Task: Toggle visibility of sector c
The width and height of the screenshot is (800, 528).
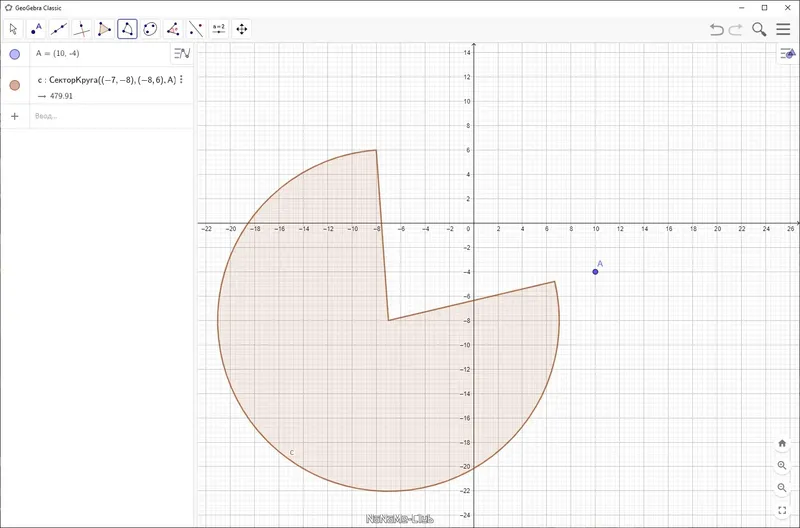Action: (15, 85)
